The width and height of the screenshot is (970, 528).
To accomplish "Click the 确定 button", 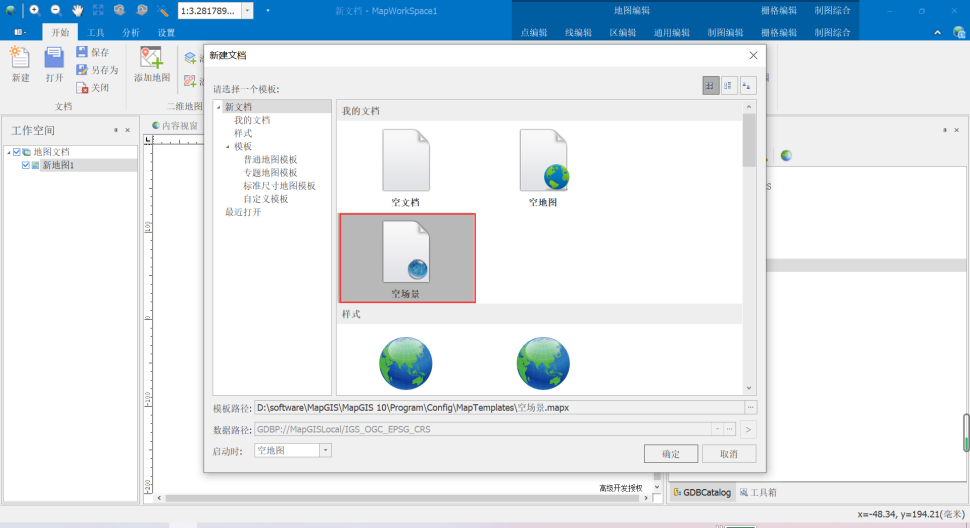I will click(x=671, y=454).
